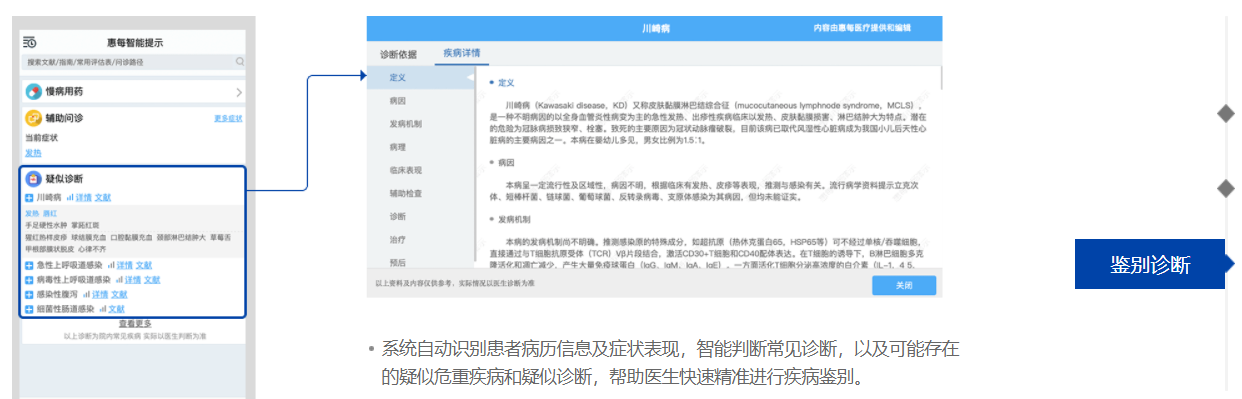
Task: Expand the 川崎病 diagnosis plus box
Action: point(29,198)
